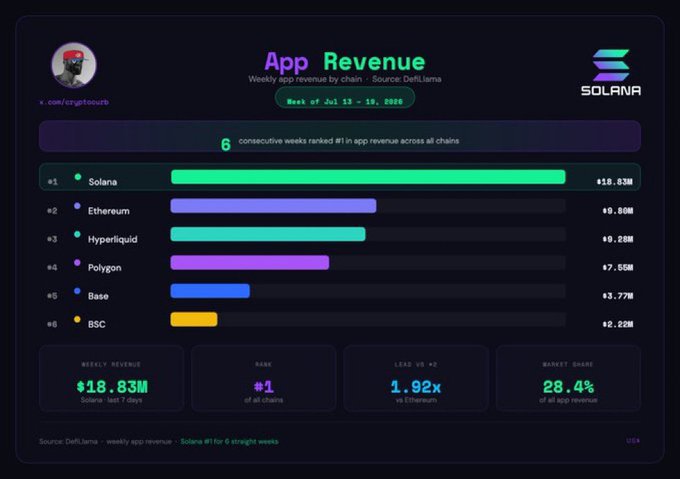Click 'Source: DefiLlama' in the subtitle
The height and width of the screenshot is (479, 680).
point(406,79)
